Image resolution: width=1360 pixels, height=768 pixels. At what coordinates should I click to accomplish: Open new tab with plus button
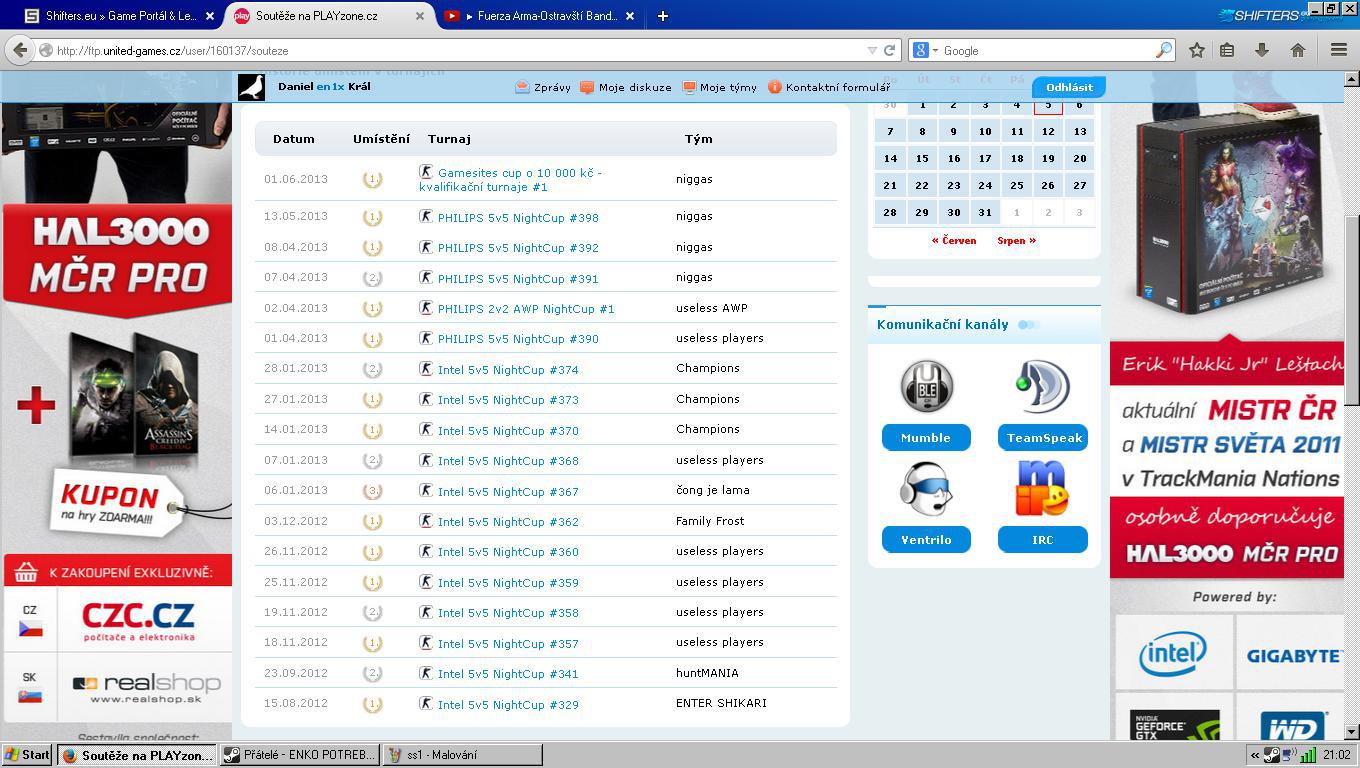662,16
